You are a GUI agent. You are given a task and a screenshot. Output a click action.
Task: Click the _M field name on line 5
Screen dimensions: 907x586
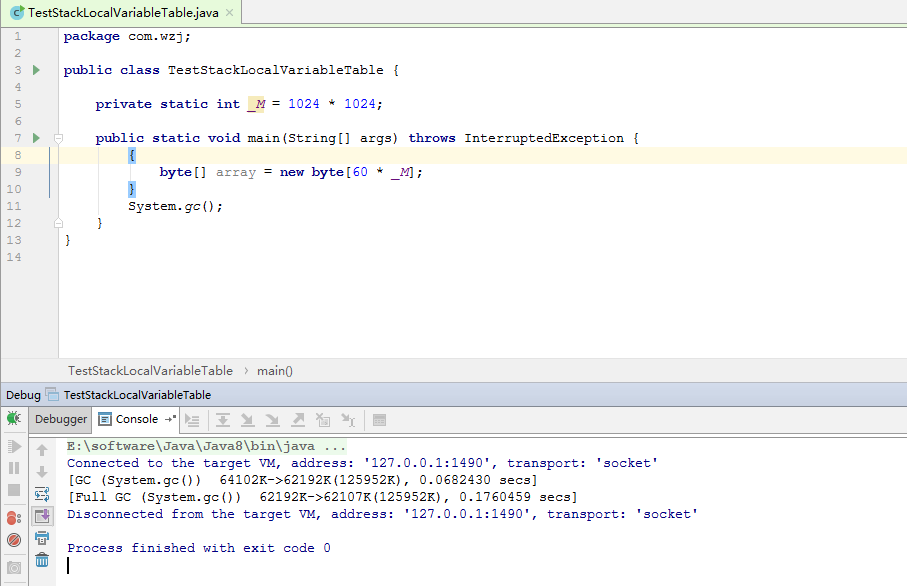[256, 104]
